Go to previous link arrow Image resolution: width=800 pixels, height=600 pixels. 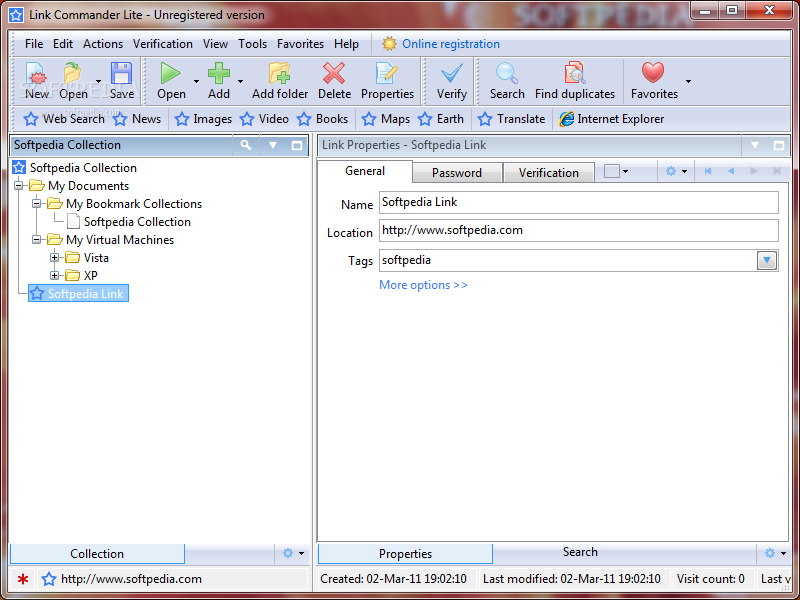[x=731, y=171]
